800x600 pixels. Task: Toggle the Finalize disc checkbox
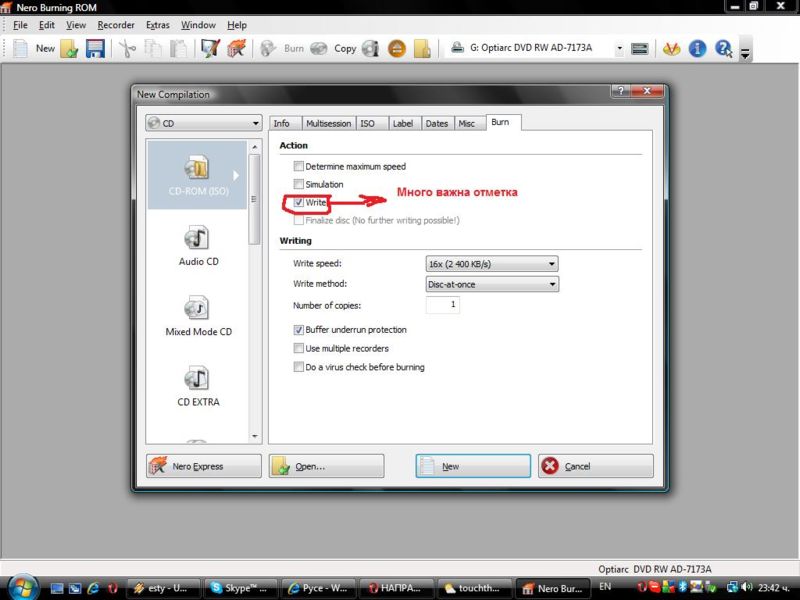pos(298,220)
